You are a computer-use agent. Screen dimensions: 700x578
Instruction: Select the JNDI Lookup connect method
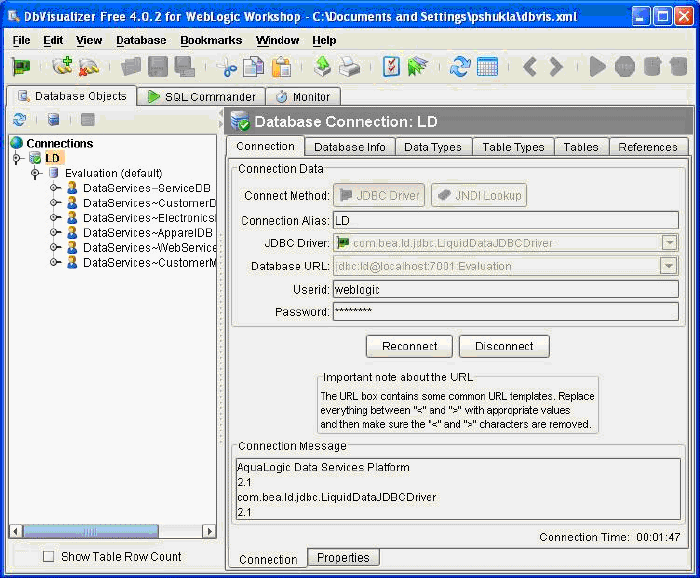[479, 195]
